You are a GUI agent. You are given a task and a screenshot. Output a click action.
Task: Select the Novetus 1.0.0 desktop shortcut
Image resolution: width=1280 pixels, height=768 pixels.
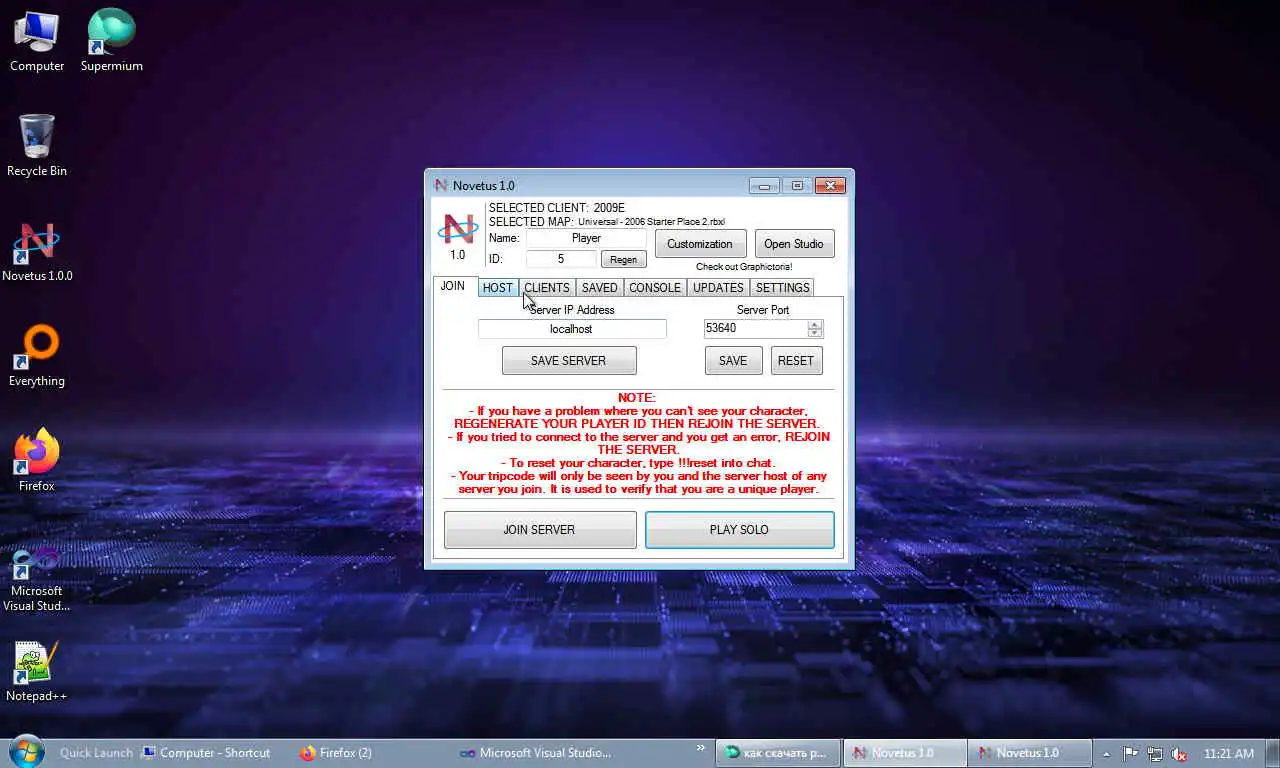point(37,252)
